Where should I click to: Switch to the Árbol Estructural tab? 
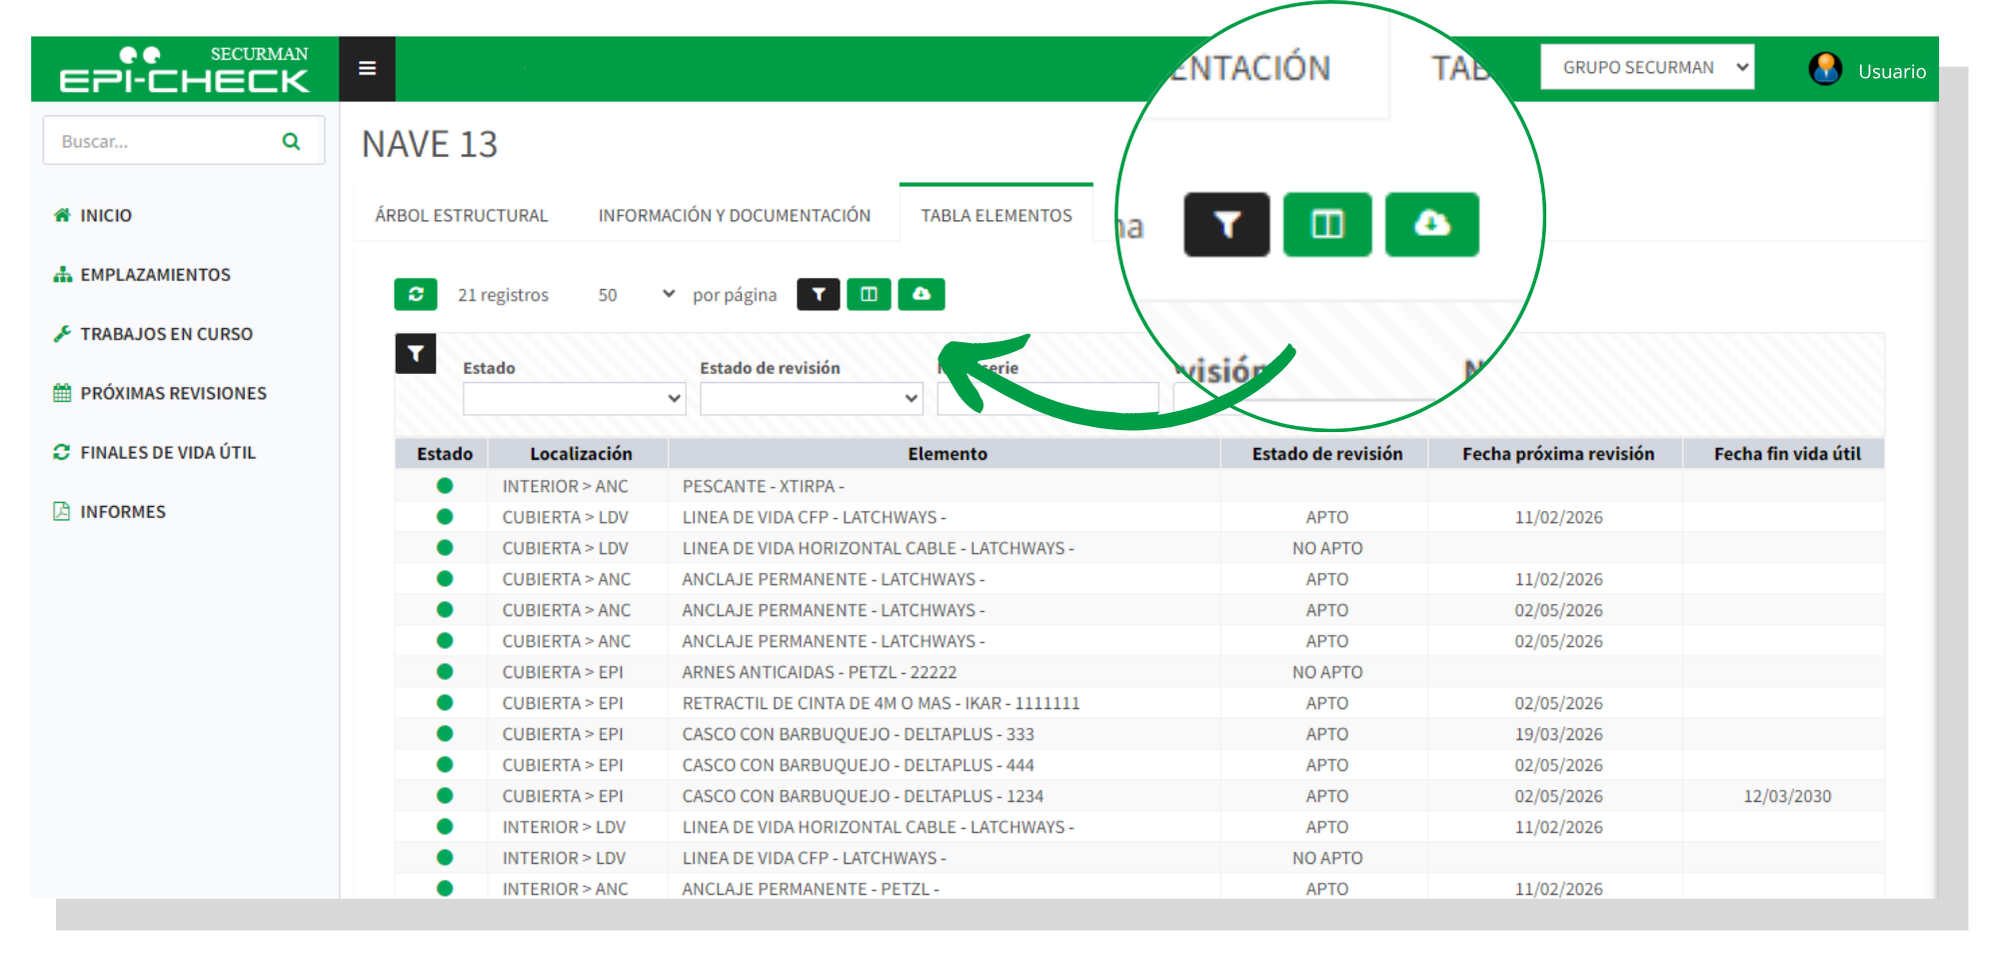click(x=461, y=215)
